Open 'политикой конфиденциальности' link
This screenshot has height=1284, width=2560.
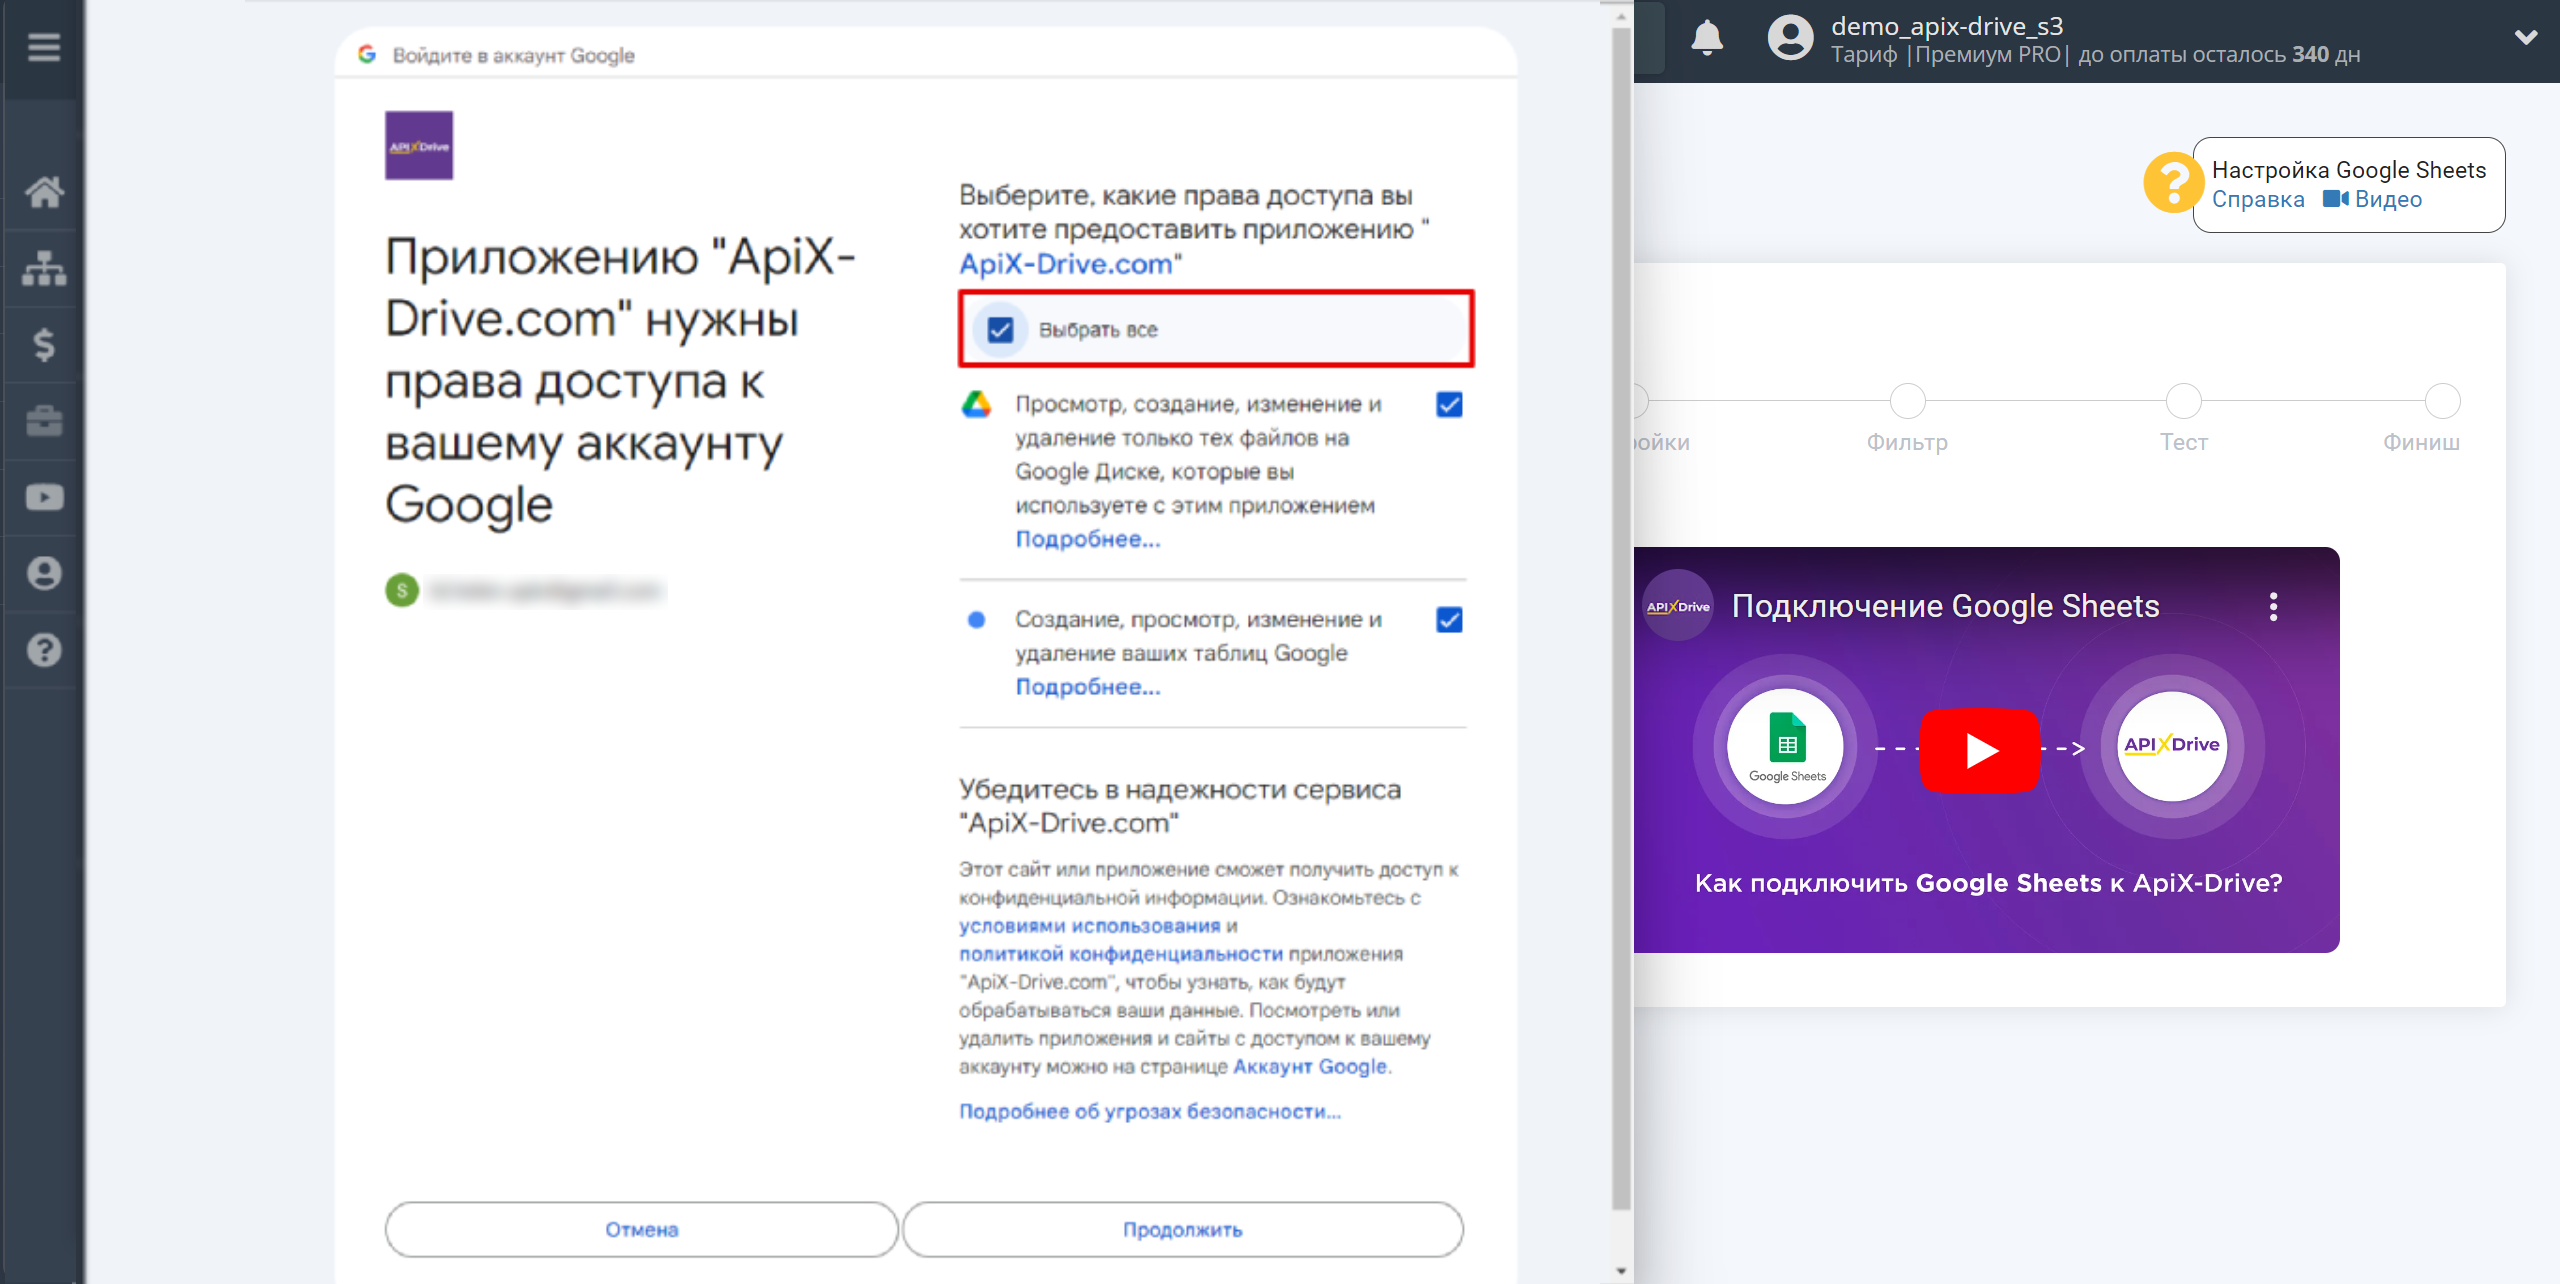(1121, 954)
